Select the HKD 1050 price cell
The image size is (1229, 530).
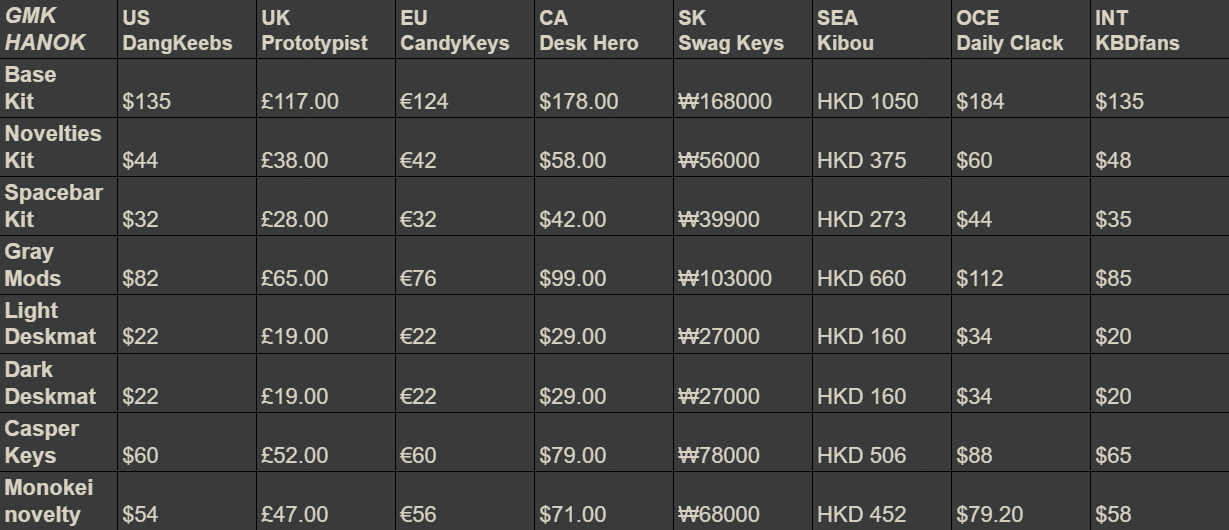click(x=867, y=102)
